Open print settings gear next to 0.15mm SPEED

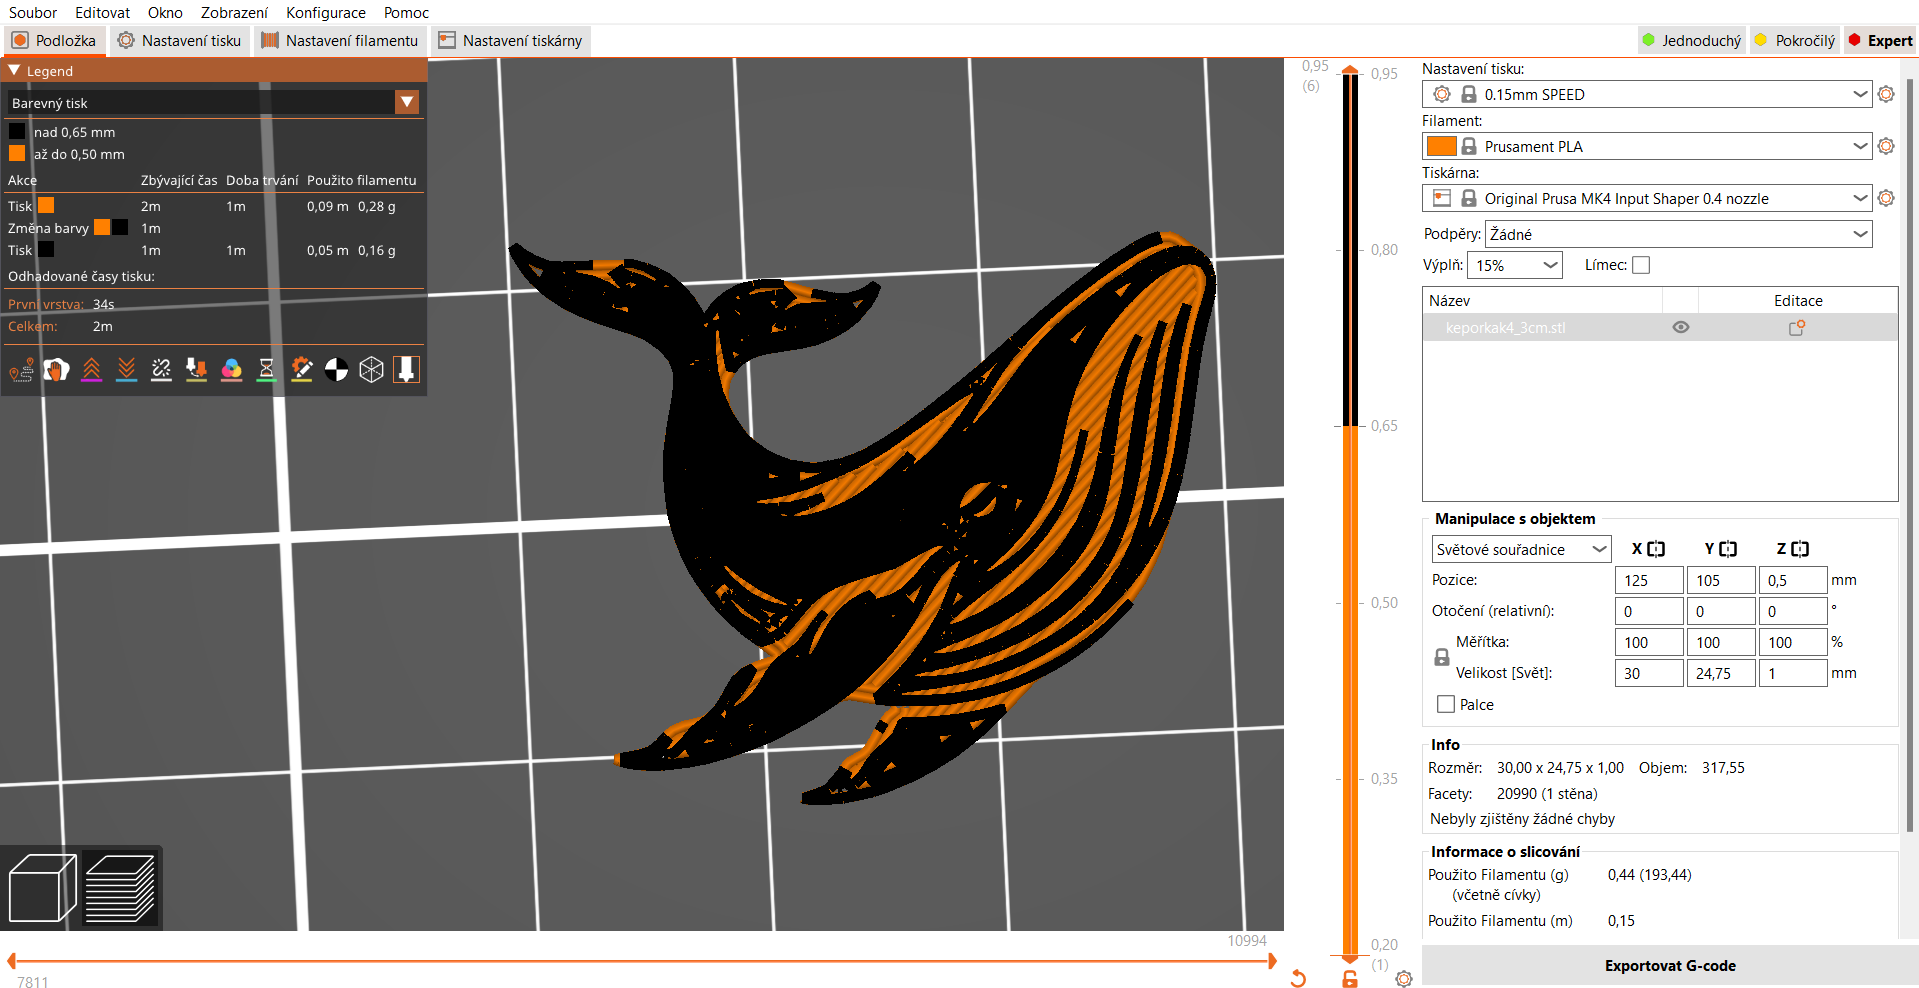pos(1886,94)
